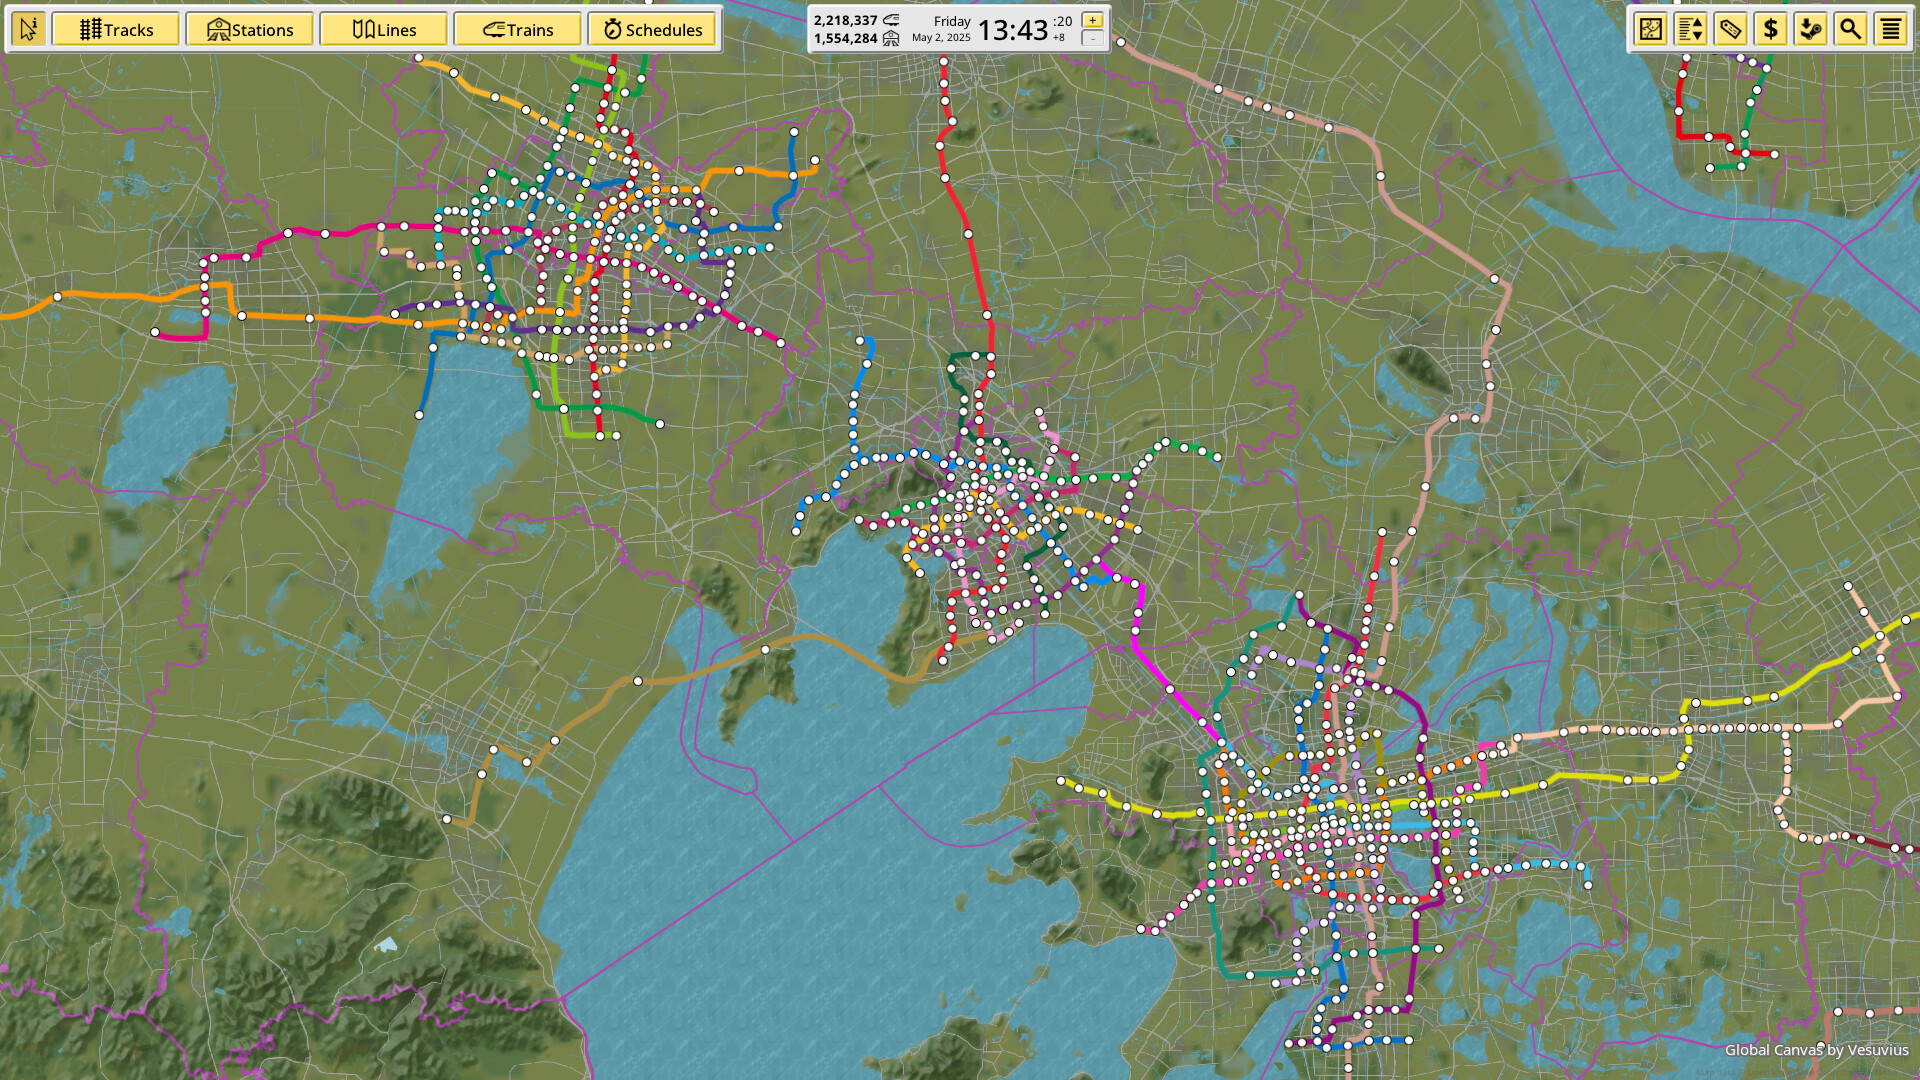The width and height of the screenshot is (1920, 1080).
Task: Open the company finances panel
Action: click(1770, 29)
